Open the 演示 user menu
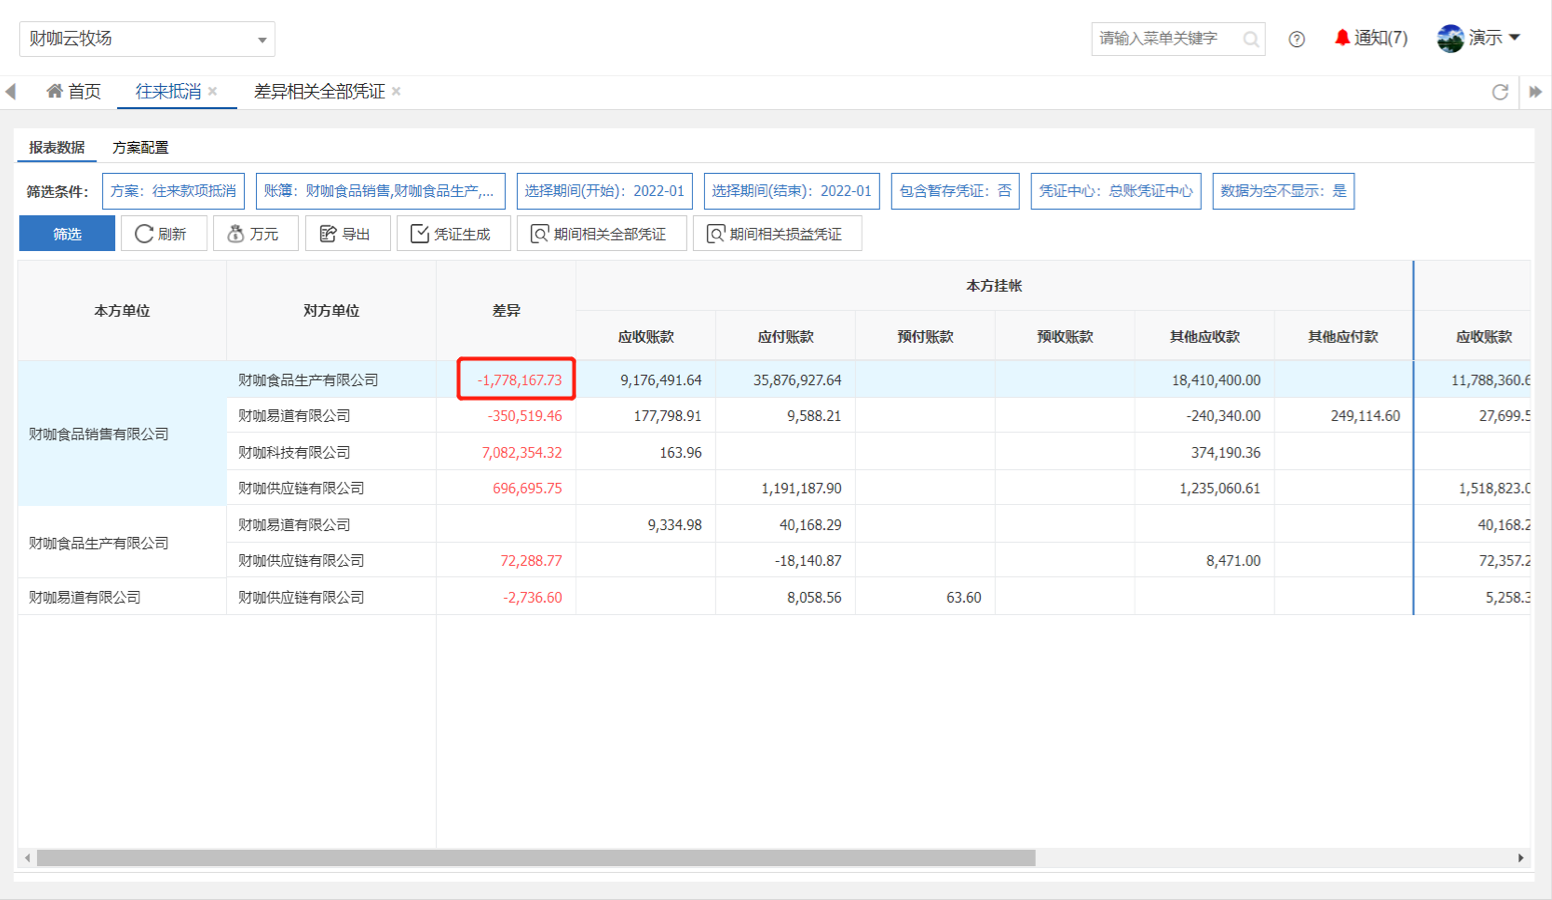The image size is (1552, 900). [1479, 38]
